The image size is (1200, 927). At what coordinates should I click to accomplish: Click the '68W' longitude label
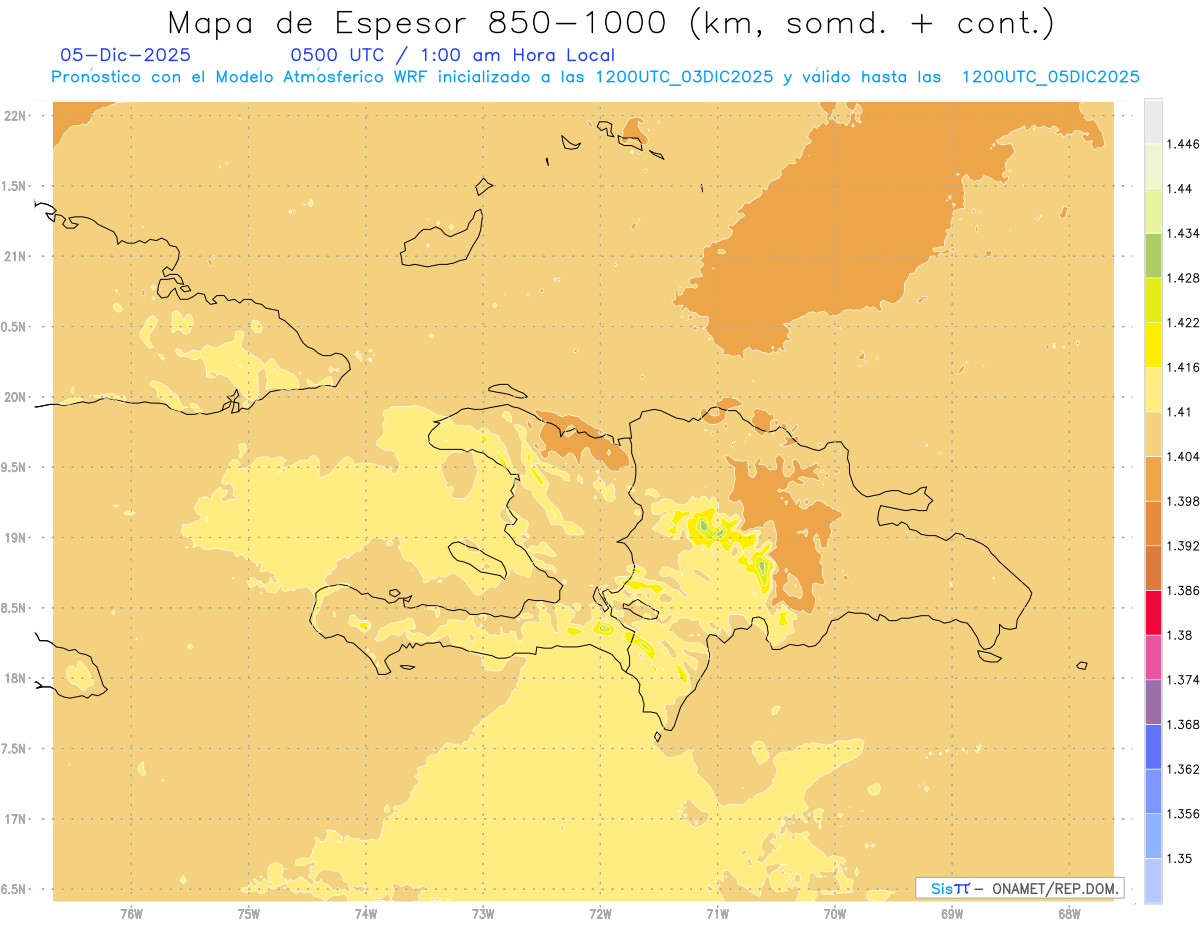pos(1069,913)
